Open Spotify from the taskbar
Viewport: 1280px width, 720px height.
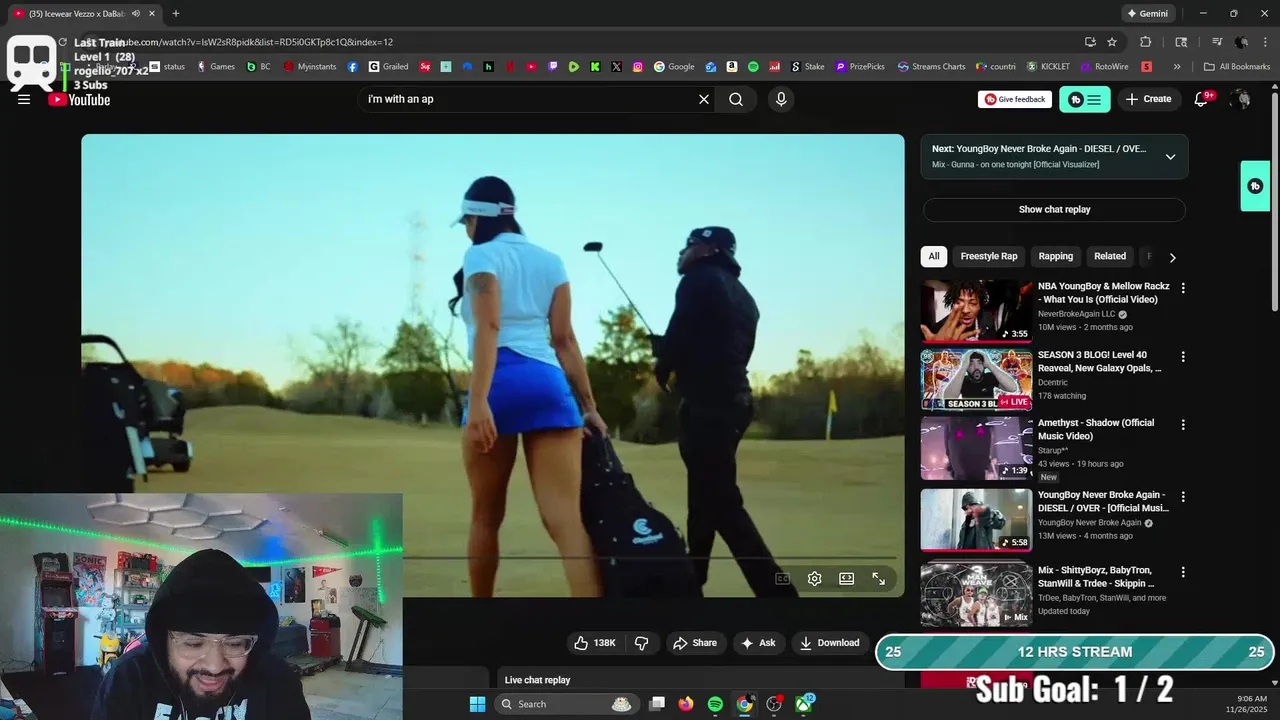[715, 704]
